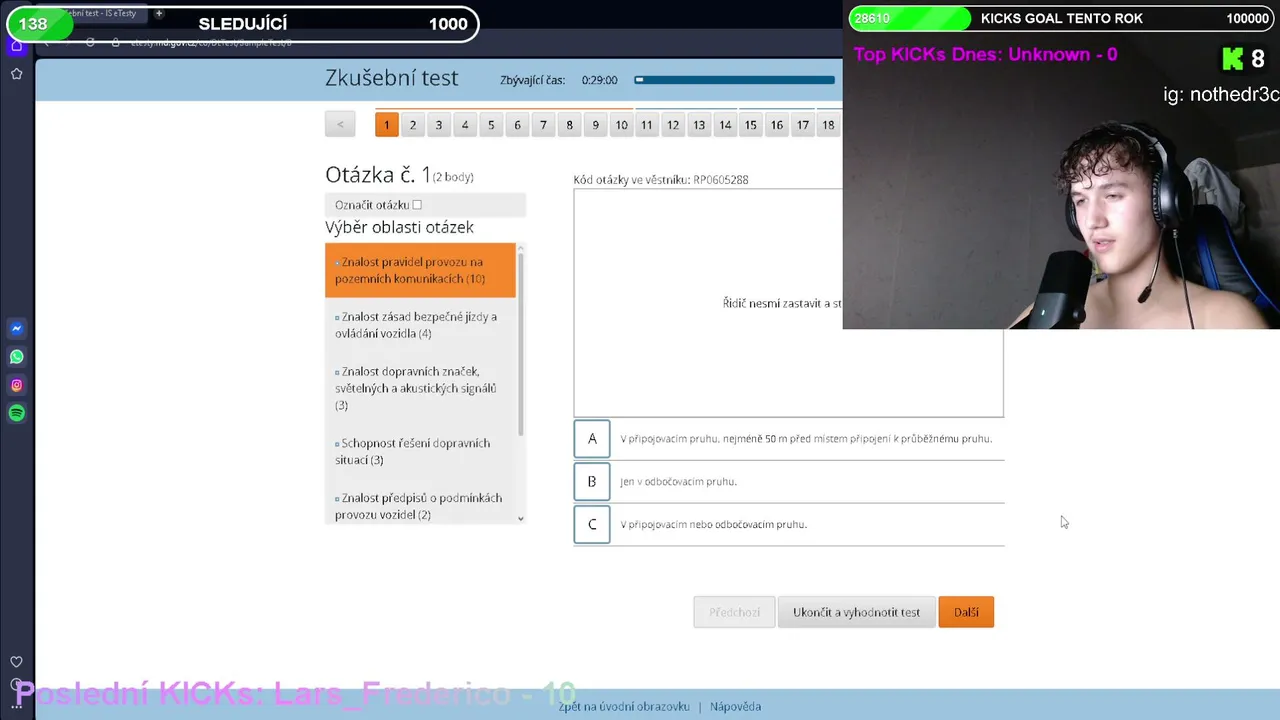Choose answer B

pyautogui.click(x=592, y=481)
